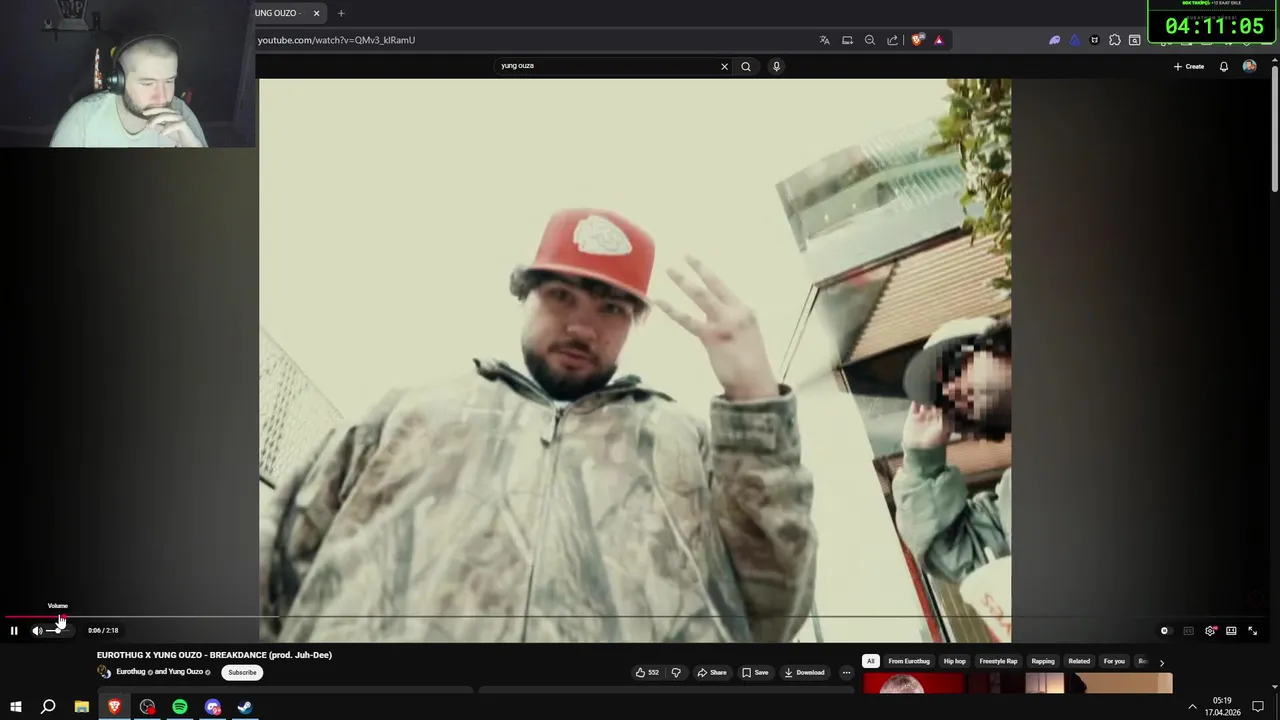The image size is (1280, 720).
Task: Open the Windows Start menu
Action: (15, 707)
